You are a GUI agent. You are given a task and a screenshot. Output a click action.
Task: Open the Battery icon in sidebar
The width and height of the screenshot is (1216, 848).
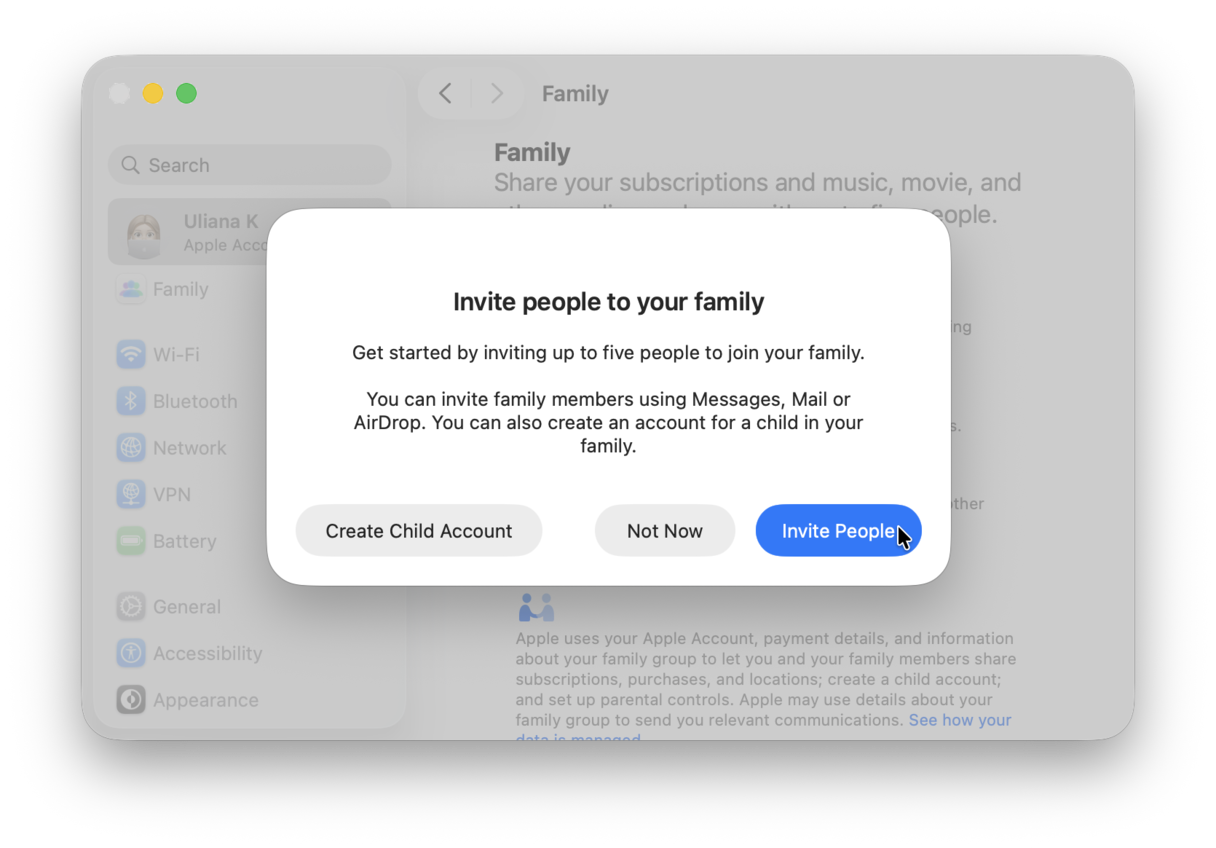(131, 541)
